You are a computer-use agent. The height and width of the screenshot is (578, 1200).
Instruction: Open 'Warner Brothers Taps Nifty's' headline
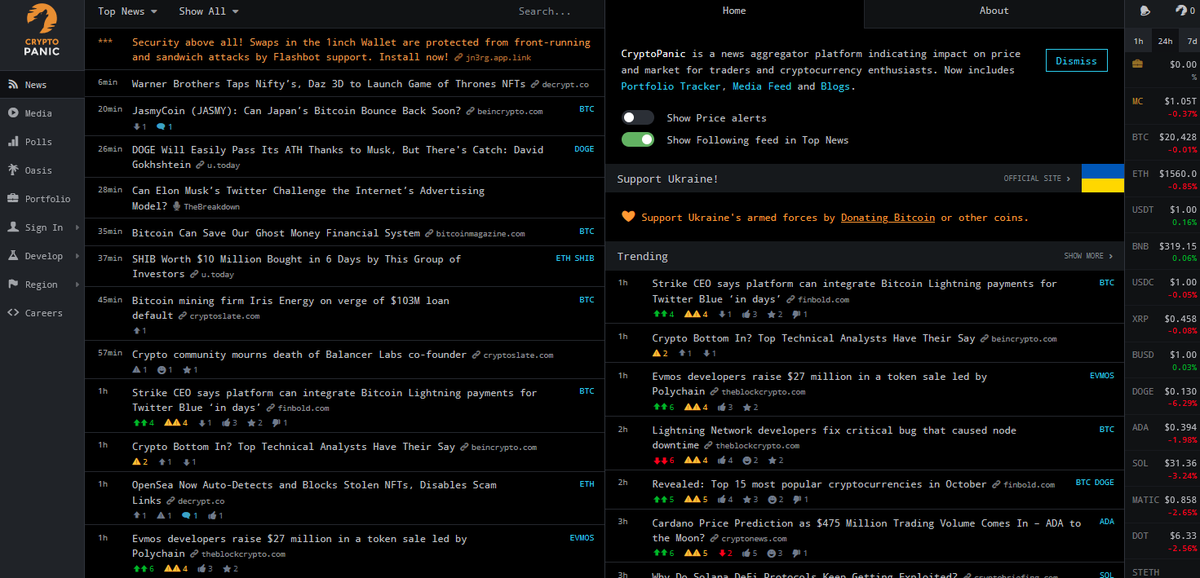[328, 85]
